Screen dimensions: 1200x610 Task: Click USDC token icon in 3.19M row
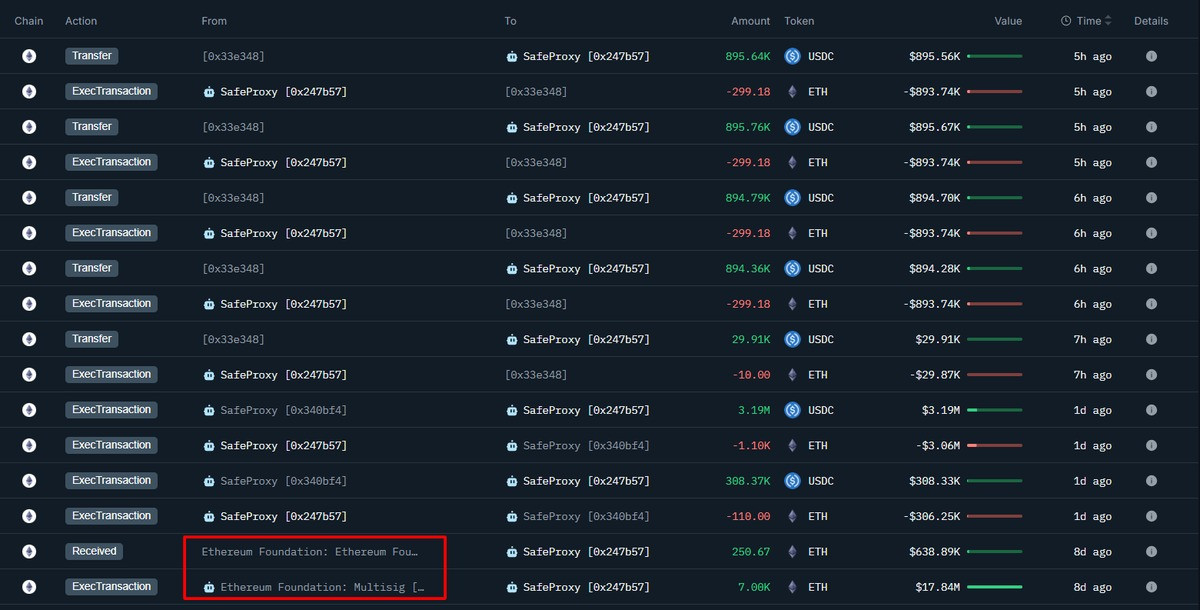pos(793,410)
